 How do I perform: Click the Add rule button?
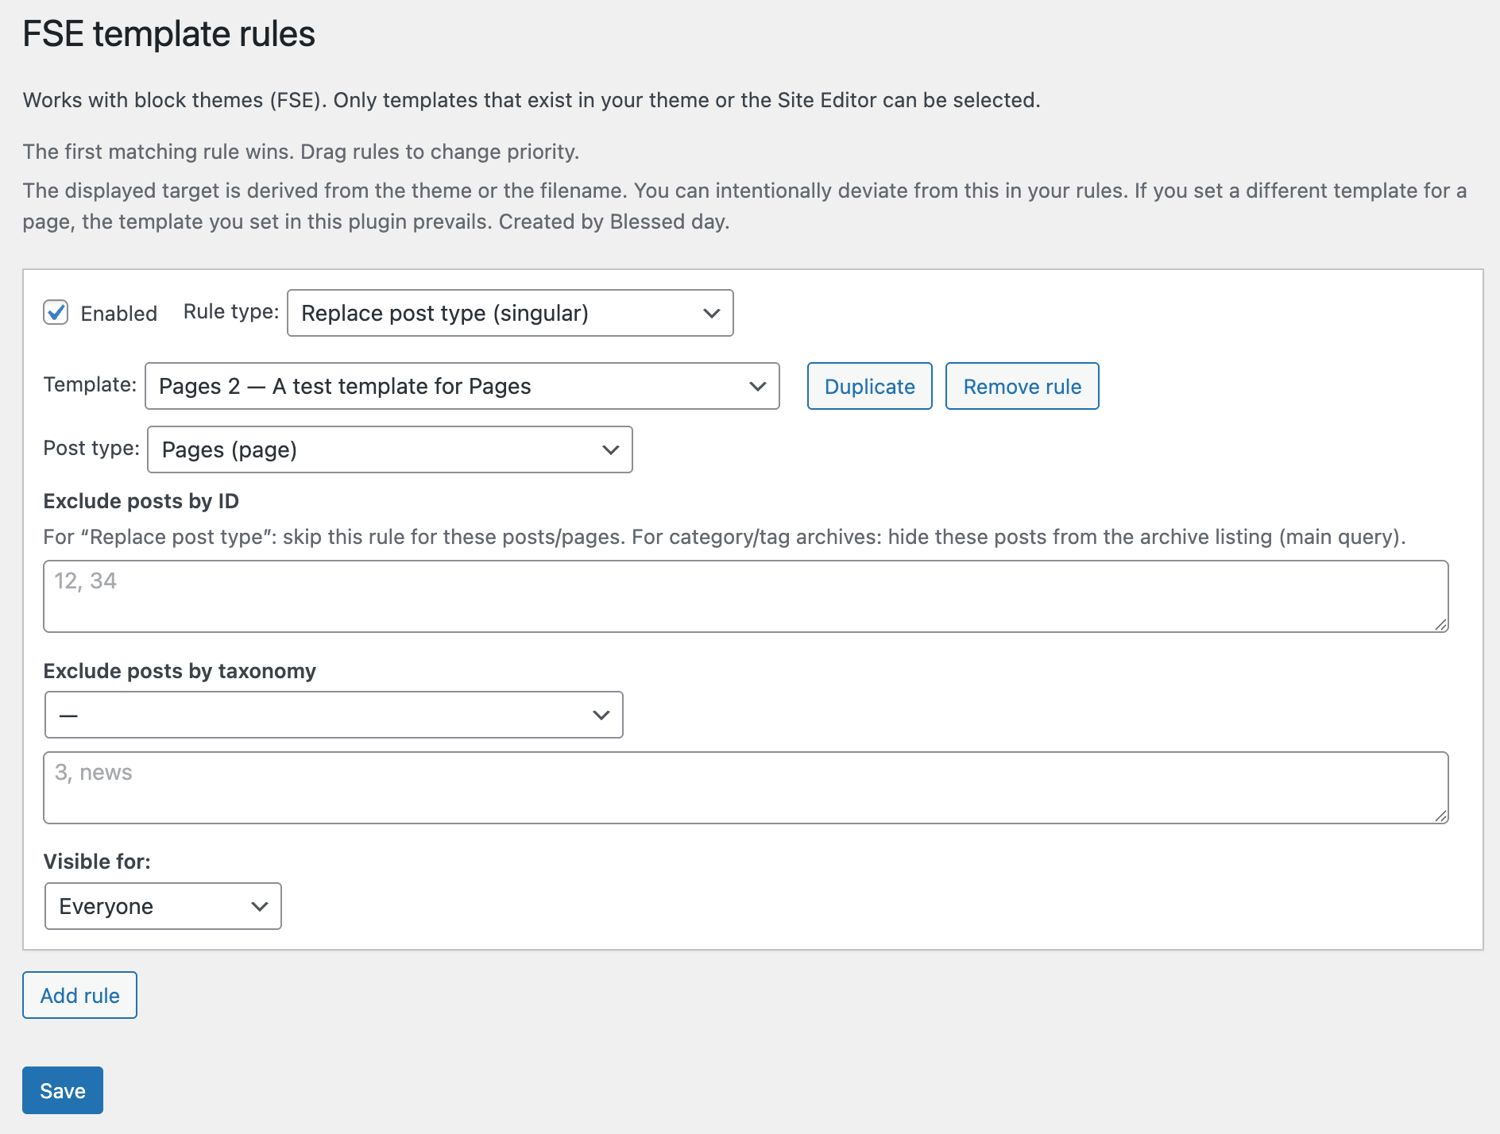(80, 995)
